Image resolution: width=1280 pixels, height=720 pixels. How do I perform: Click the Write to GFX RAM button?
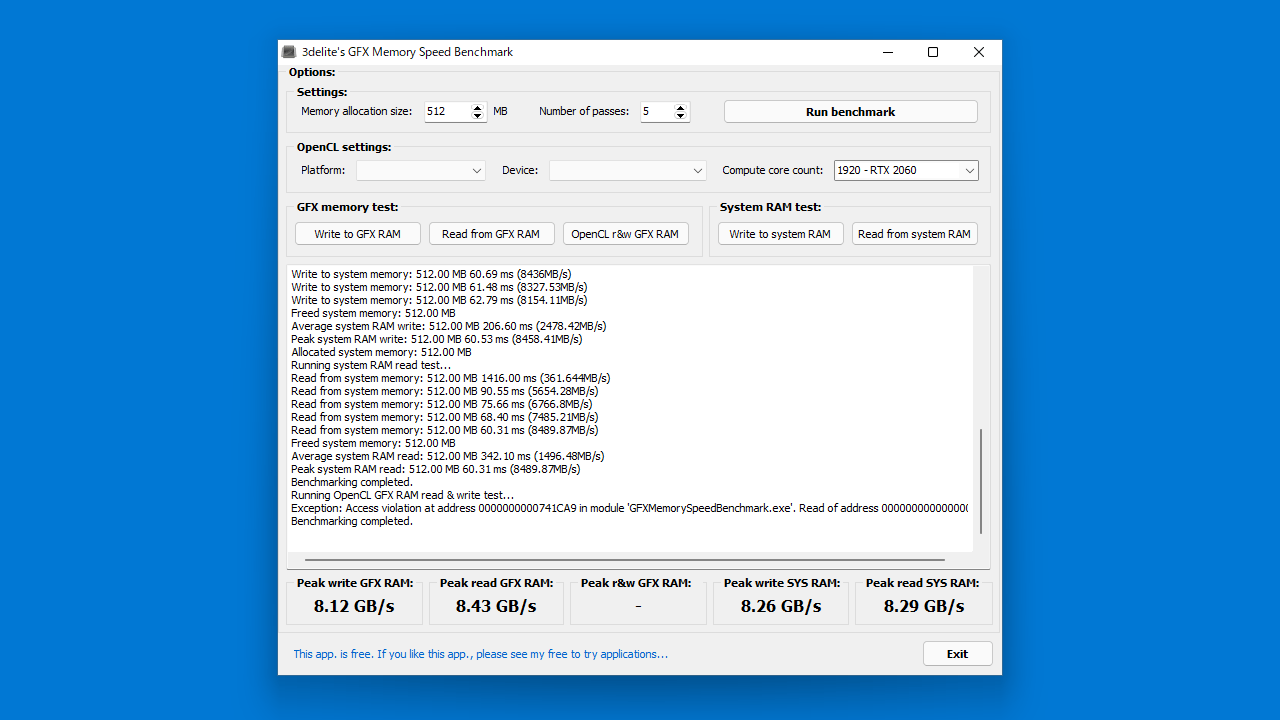(357, 234)
